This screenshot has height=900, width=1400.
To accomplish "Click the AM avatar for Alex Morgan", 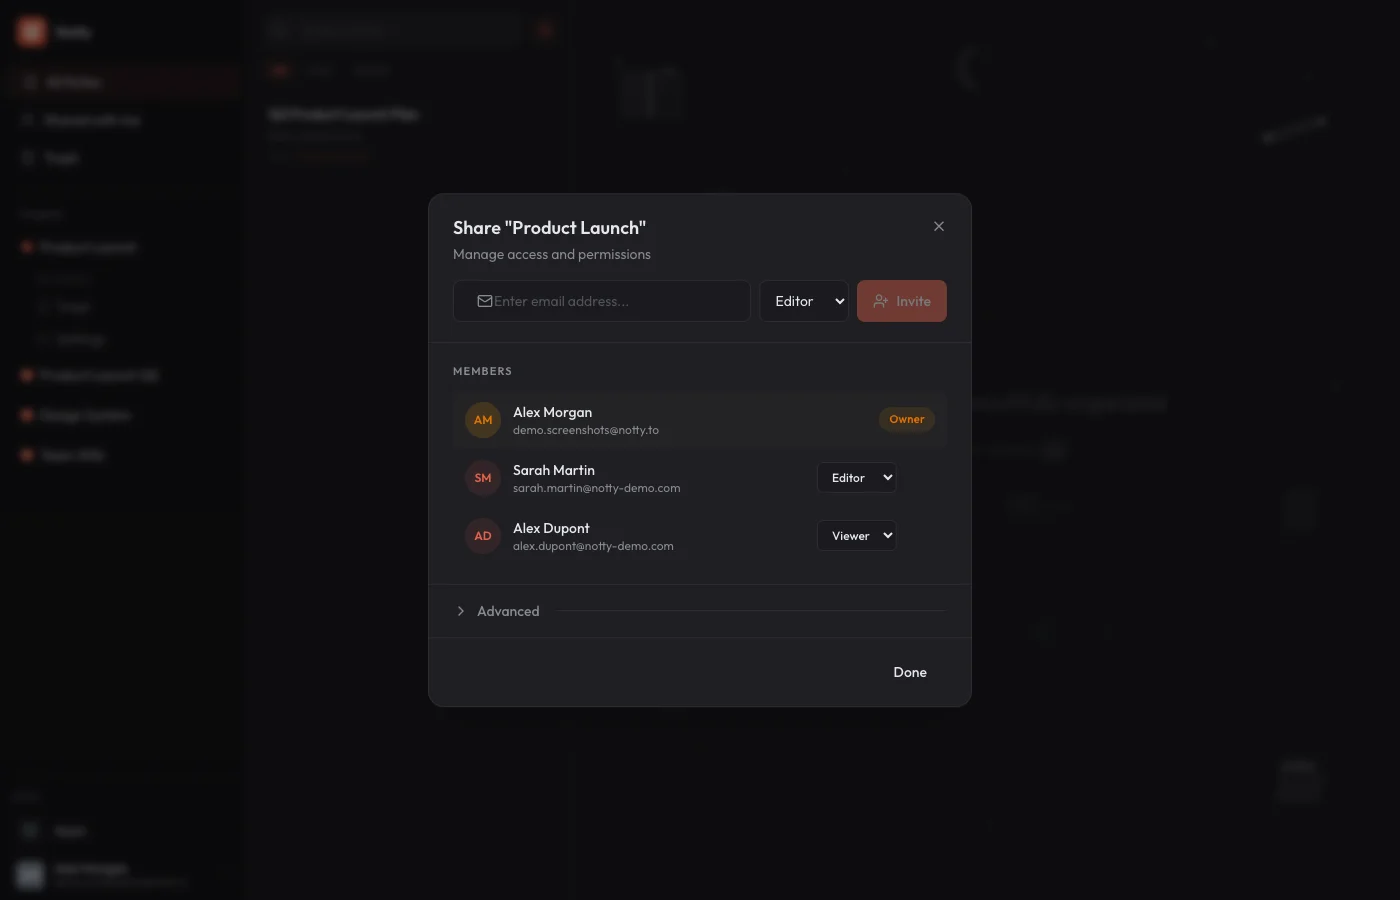I will click(483, 420).
